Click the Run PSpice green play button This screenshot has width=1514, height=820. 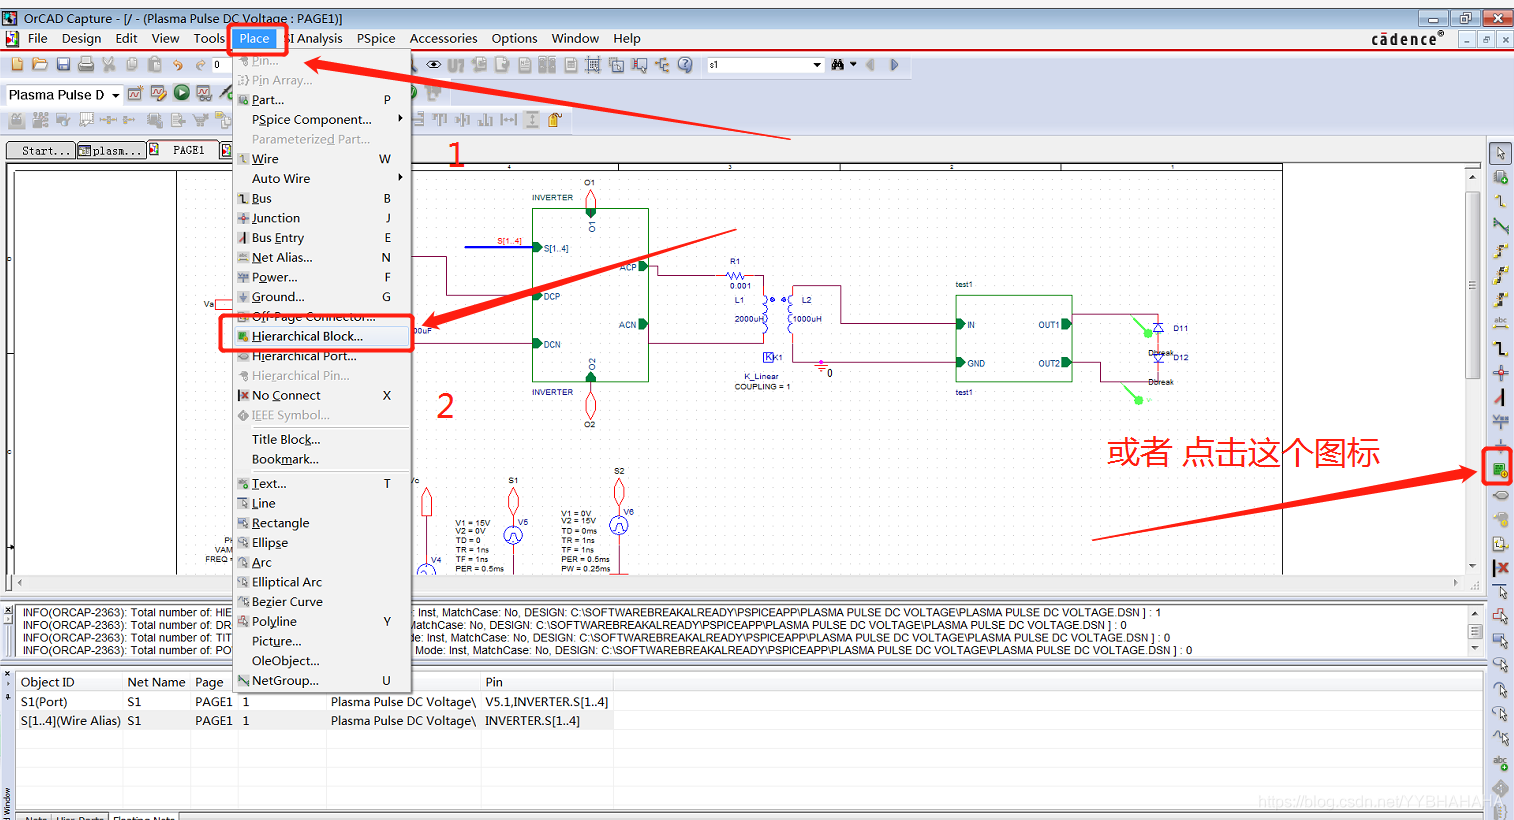click(x=181, y=93)
